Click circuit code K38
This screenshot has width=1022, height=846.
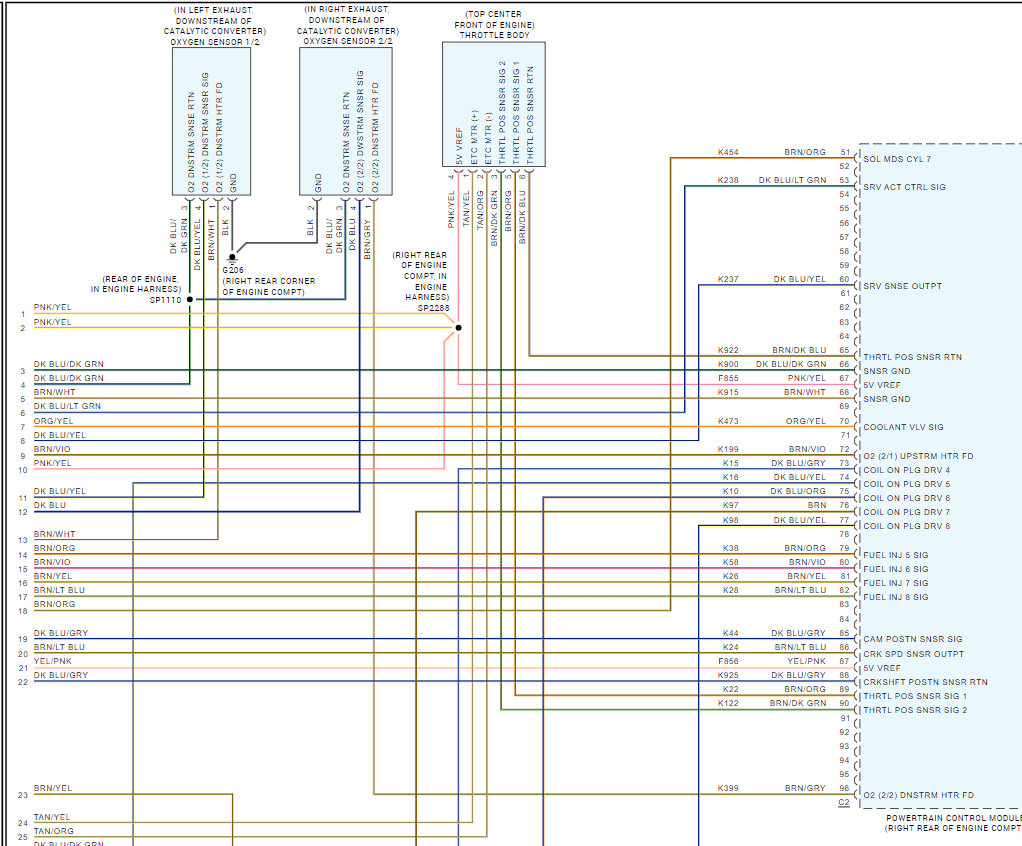[731, 548]
